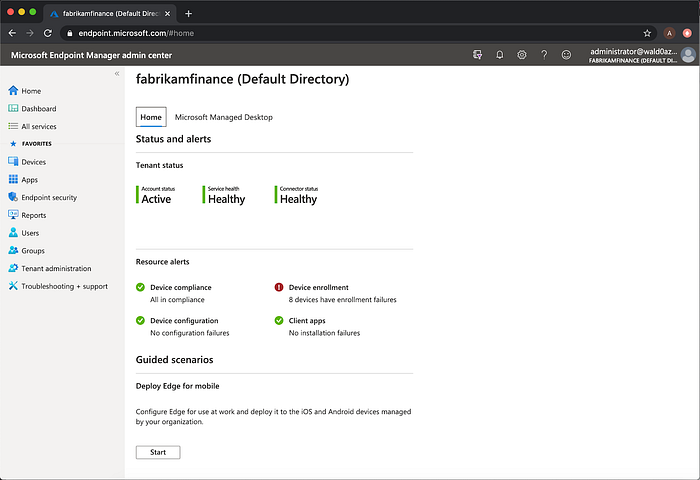This screenshot has height=480, width=700.
Task: Click the Groups icon in sidebar
Action: click(13, 250)
